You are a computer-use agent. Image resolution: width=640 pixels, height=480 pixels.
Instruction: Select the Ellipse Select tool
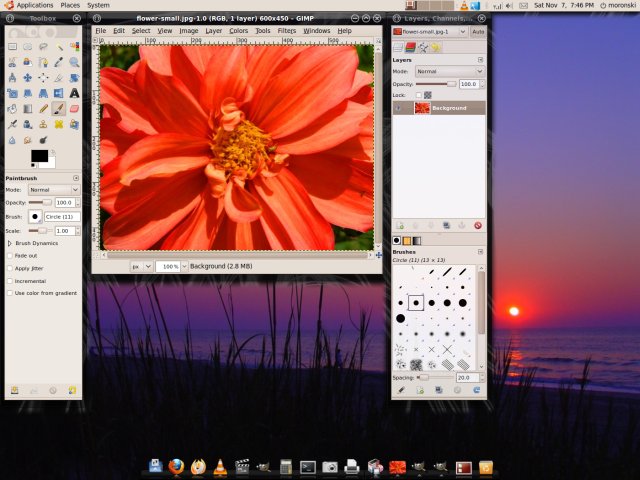click(x=27, y=47)
